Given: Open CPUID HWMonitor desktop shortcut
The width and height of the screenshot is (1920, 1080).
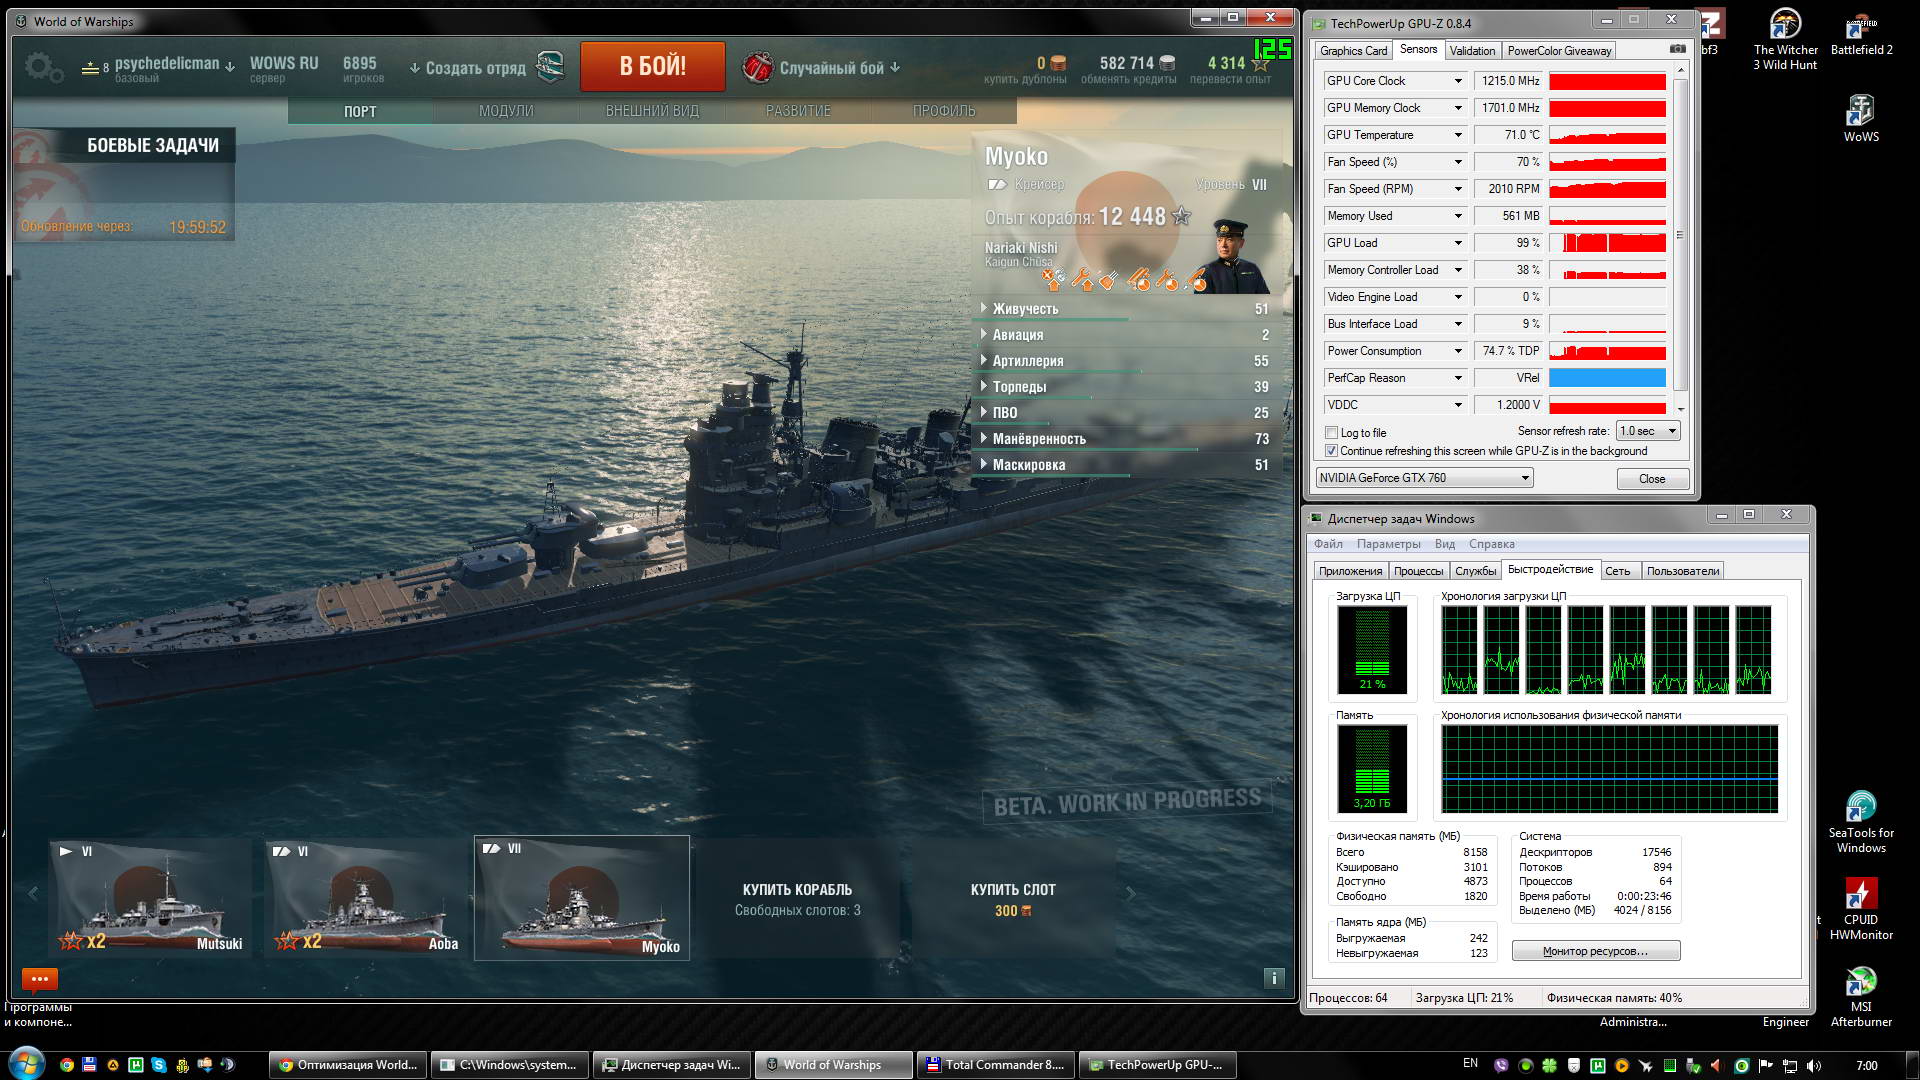Looking at the screenshot, I should (x=1861, y=909).
